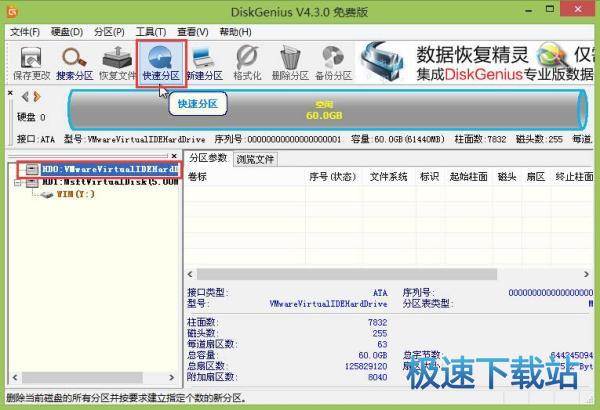
Task: Click the 60.0GB free space disk bar
Action: [326, 110]
